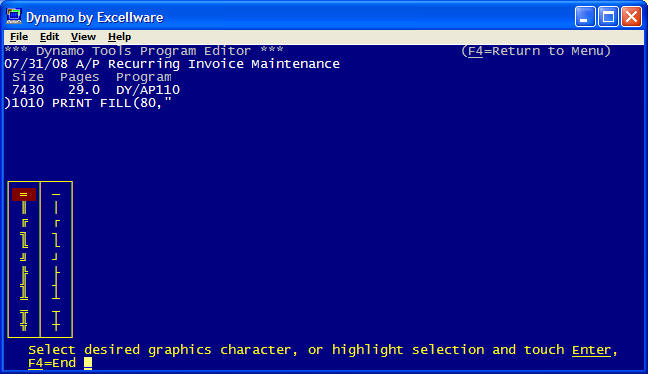Click the Dynamo application icon in title bar
Image resolution: width=648 pixels, height=374 pixels.
(x=14, y=17)
